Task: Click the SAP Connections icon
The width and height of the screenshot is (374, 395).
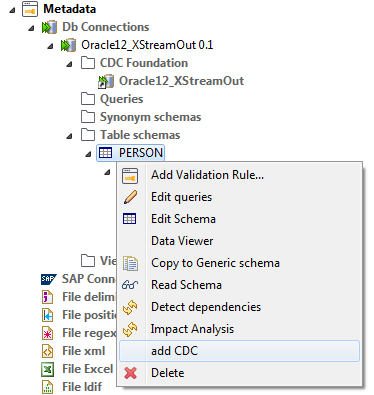Action: click(x=49, y=279)
